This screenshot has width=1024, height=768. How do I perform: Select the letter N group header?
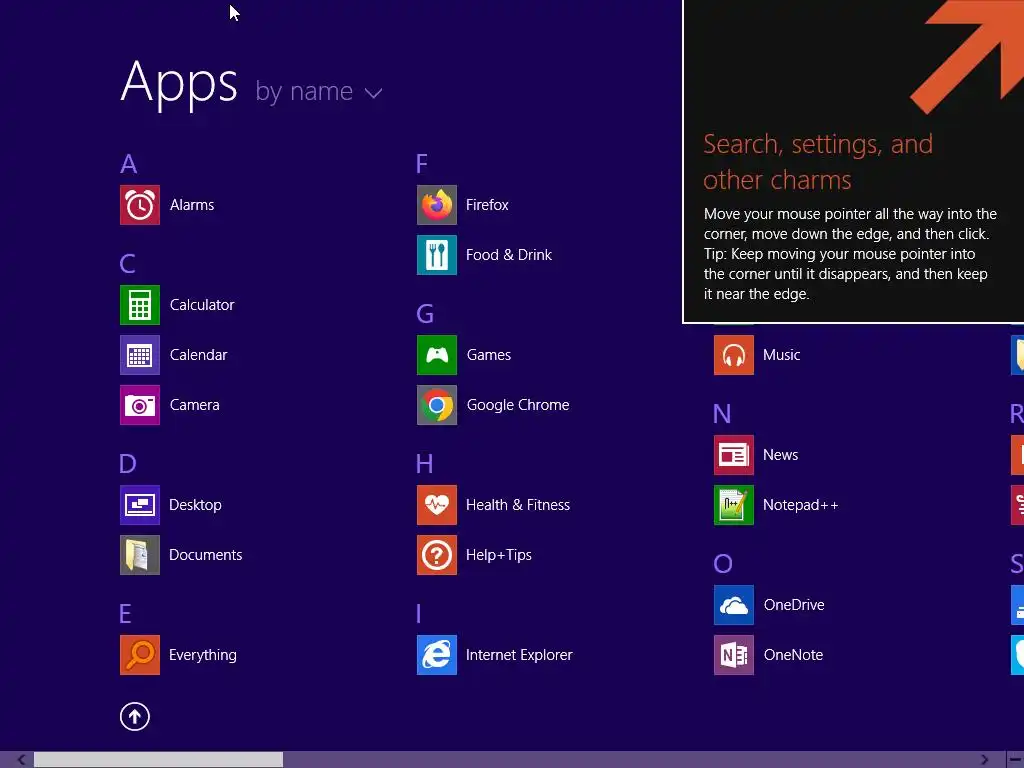(722, 414)
